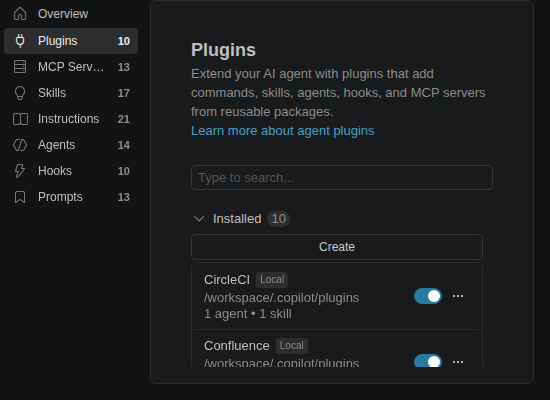Open Learn more about agent plugins link
Screen dimensions: 550x400
coord(282,131)
